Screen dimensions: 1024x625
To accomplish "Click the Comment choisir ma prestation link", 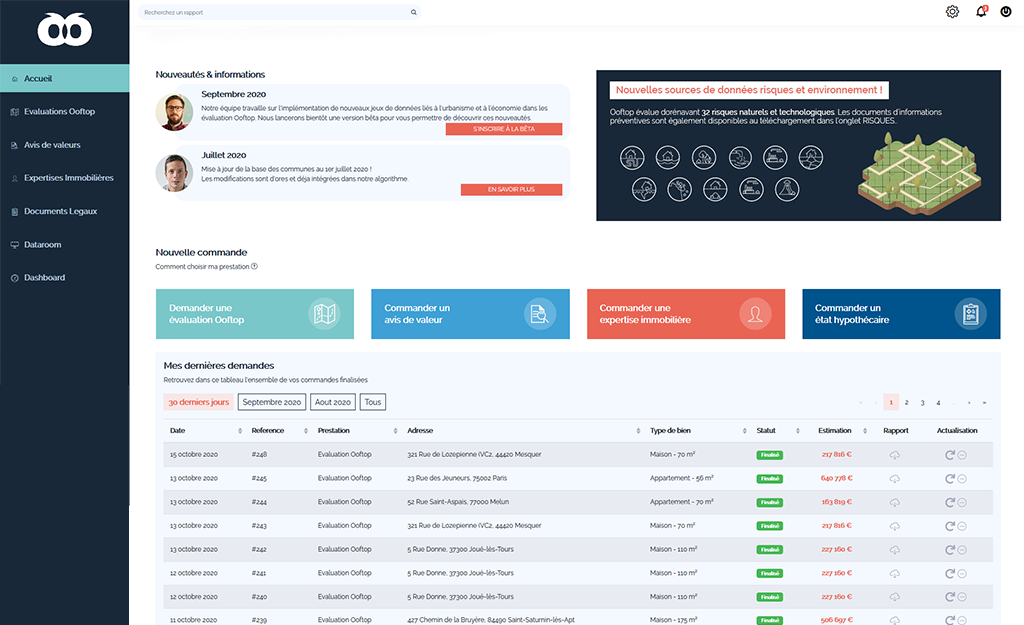I will 202,266.
